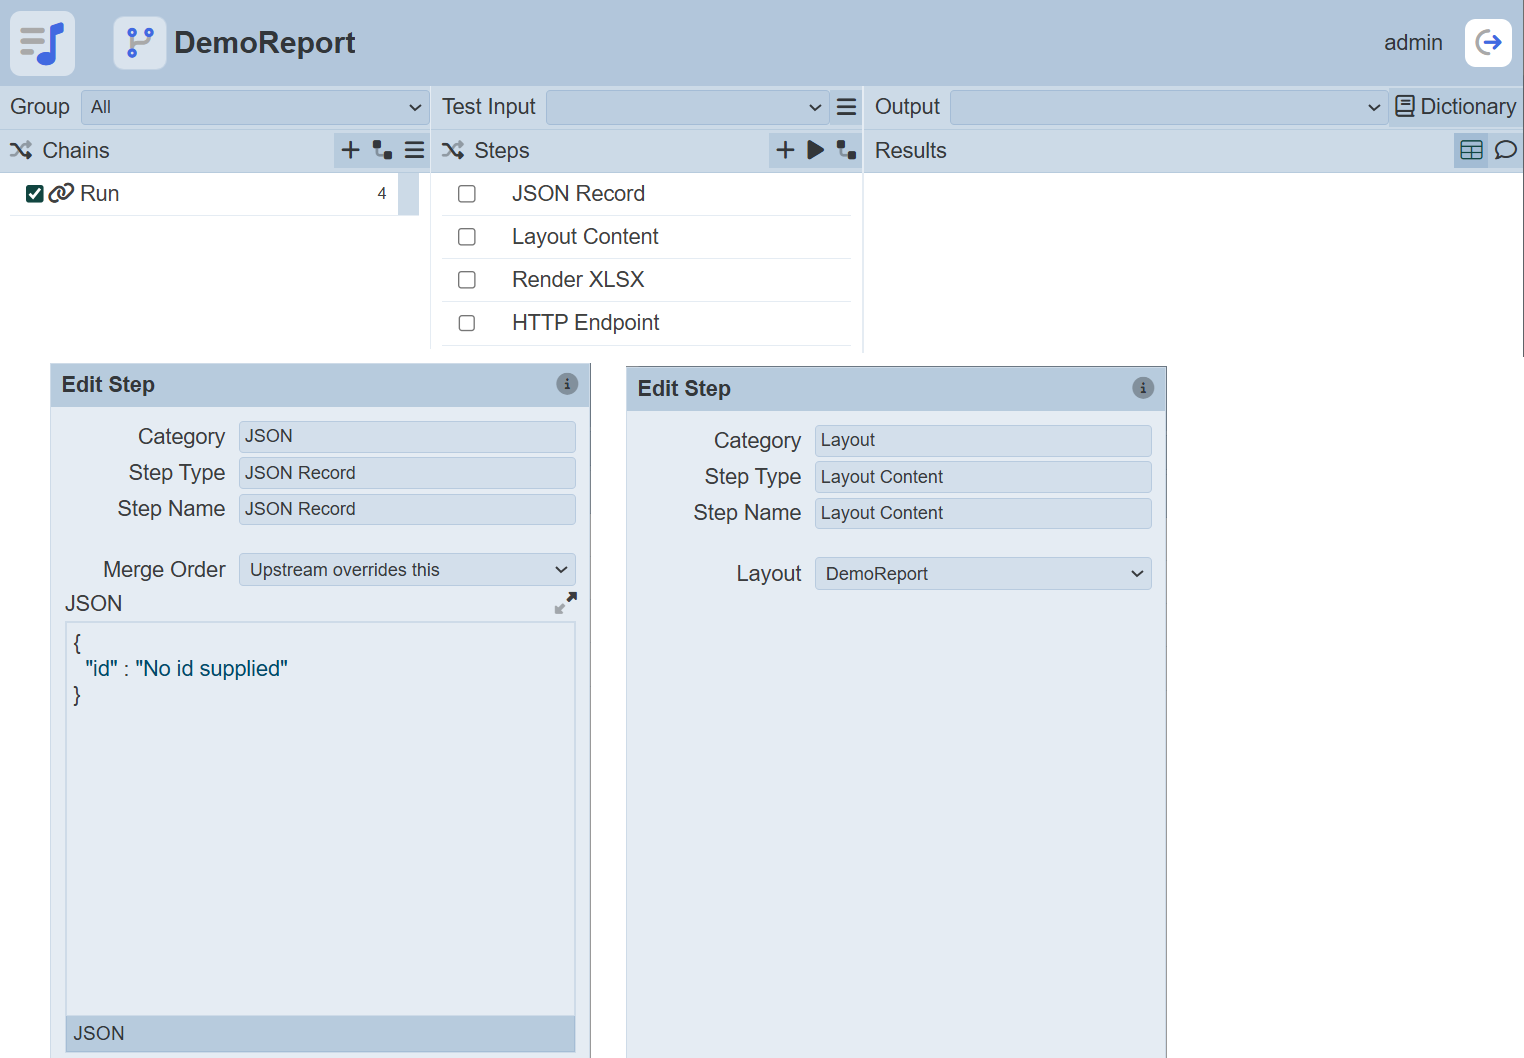Select the Layout Content step row

585,237
